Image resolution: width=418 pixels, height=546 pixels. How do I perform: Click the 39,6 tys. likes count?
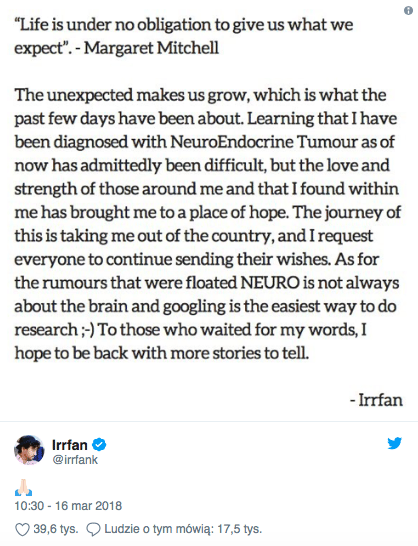tap(56, 529)
